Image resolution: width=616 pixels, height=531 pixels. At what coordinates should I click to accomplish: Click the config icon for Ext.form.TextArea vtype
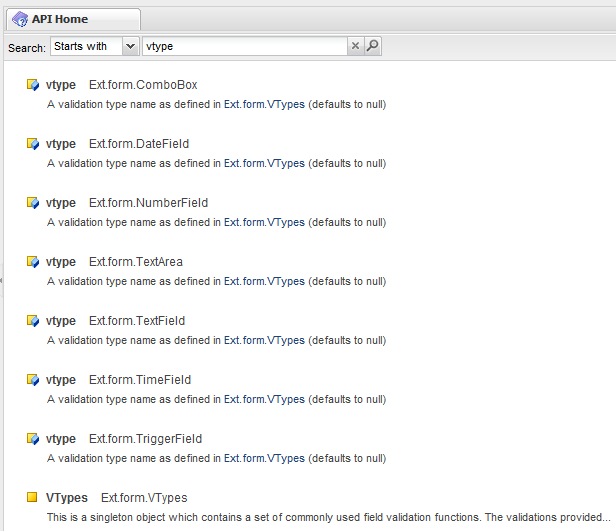[x=33, y=262]
